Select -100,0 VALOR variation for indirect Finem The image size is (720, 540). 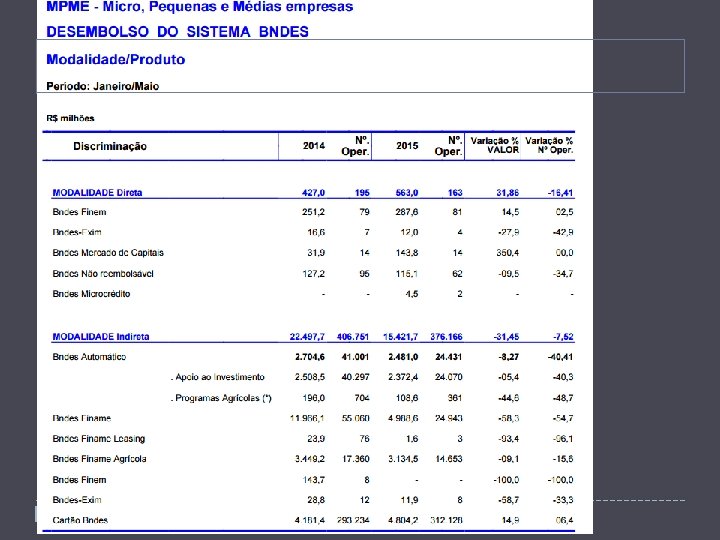[x=506, y=480]
